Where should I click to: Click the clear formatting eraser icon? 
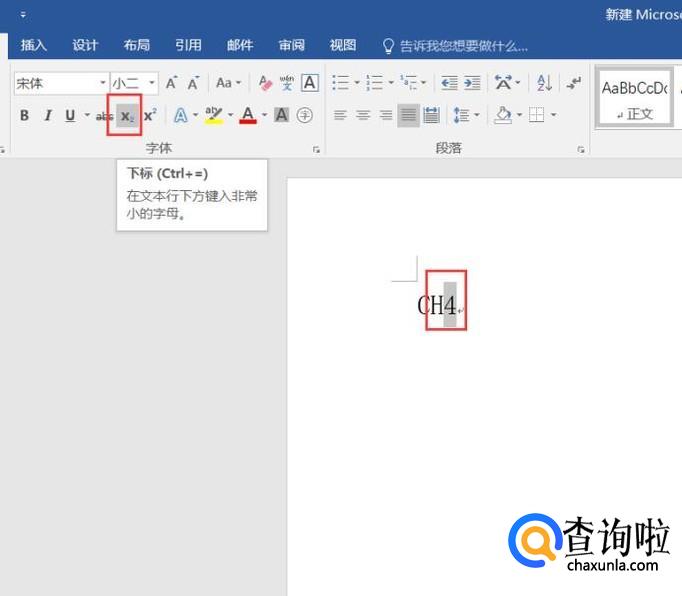click(265, 83)
